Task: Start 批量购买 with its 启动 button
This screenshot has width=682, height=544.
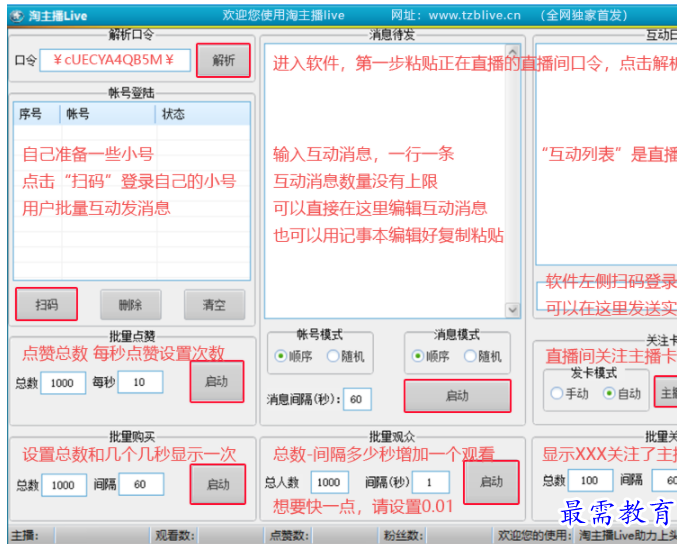Action: 218,484
